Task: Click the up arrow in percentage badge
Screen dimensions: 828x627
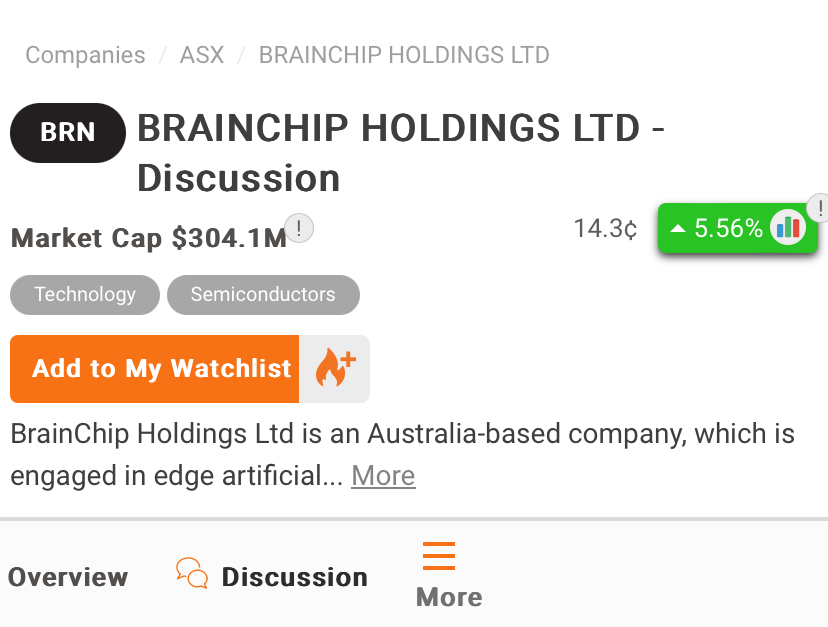Action: [678, 229]
